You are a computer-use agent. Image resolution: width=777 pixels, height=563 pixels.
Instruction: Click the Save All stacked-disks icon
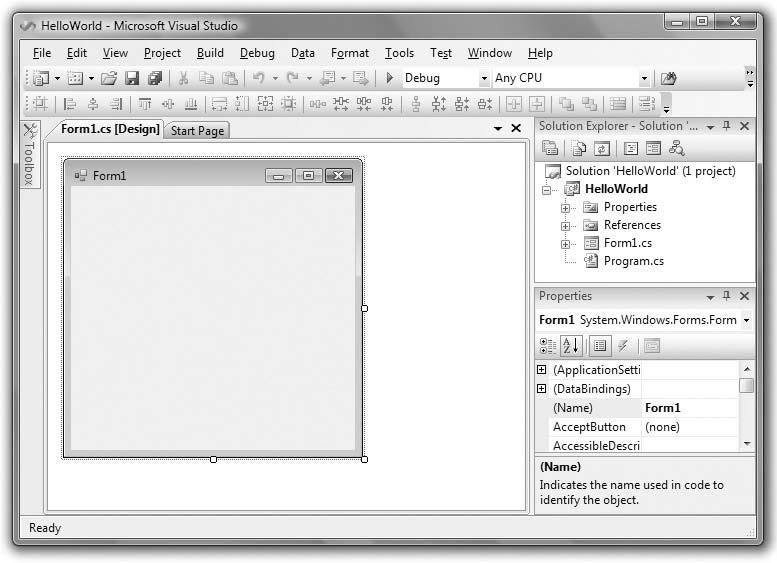tap(155, 78)
